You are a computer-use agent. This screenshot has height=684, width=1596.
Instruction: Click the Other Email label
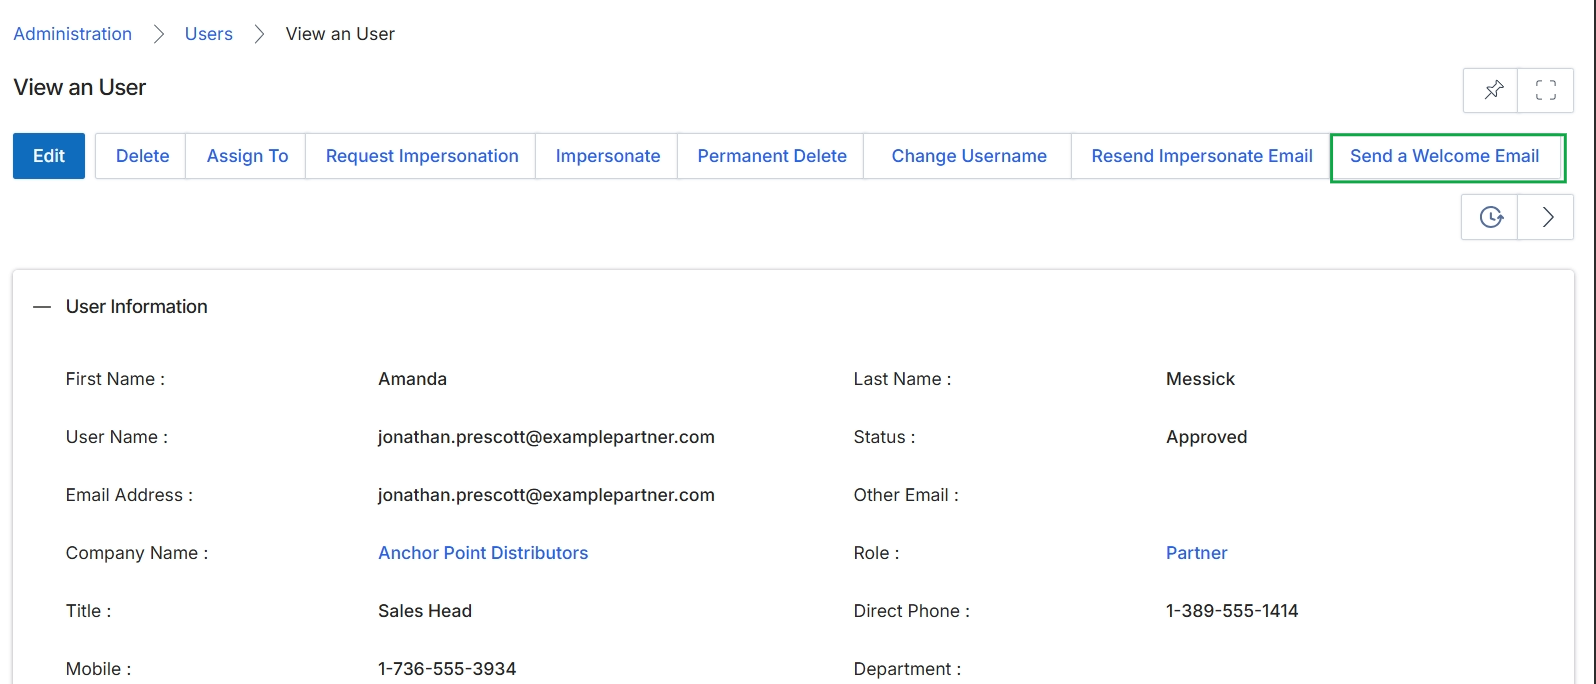coord(906,495)
